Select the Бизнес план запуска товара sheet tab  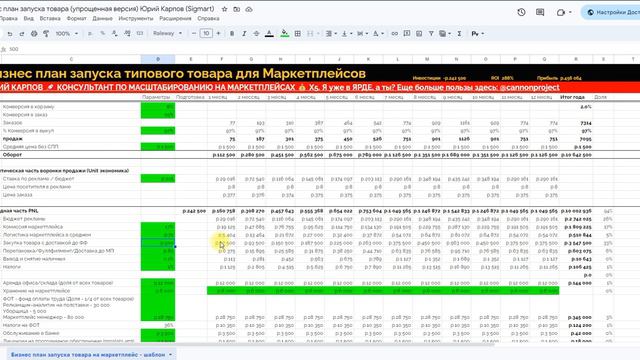point(88,355)
